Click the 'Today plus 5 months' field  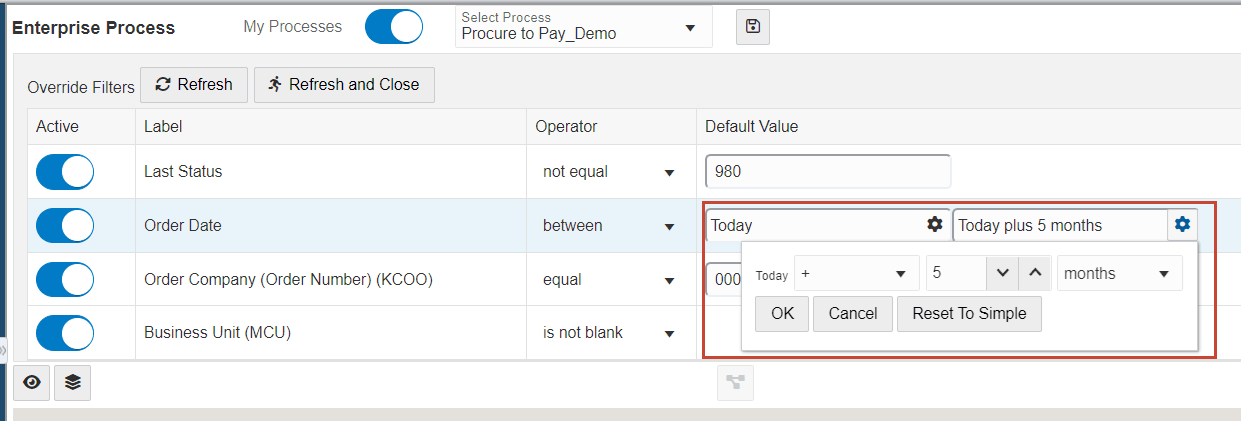(1060, 225)
